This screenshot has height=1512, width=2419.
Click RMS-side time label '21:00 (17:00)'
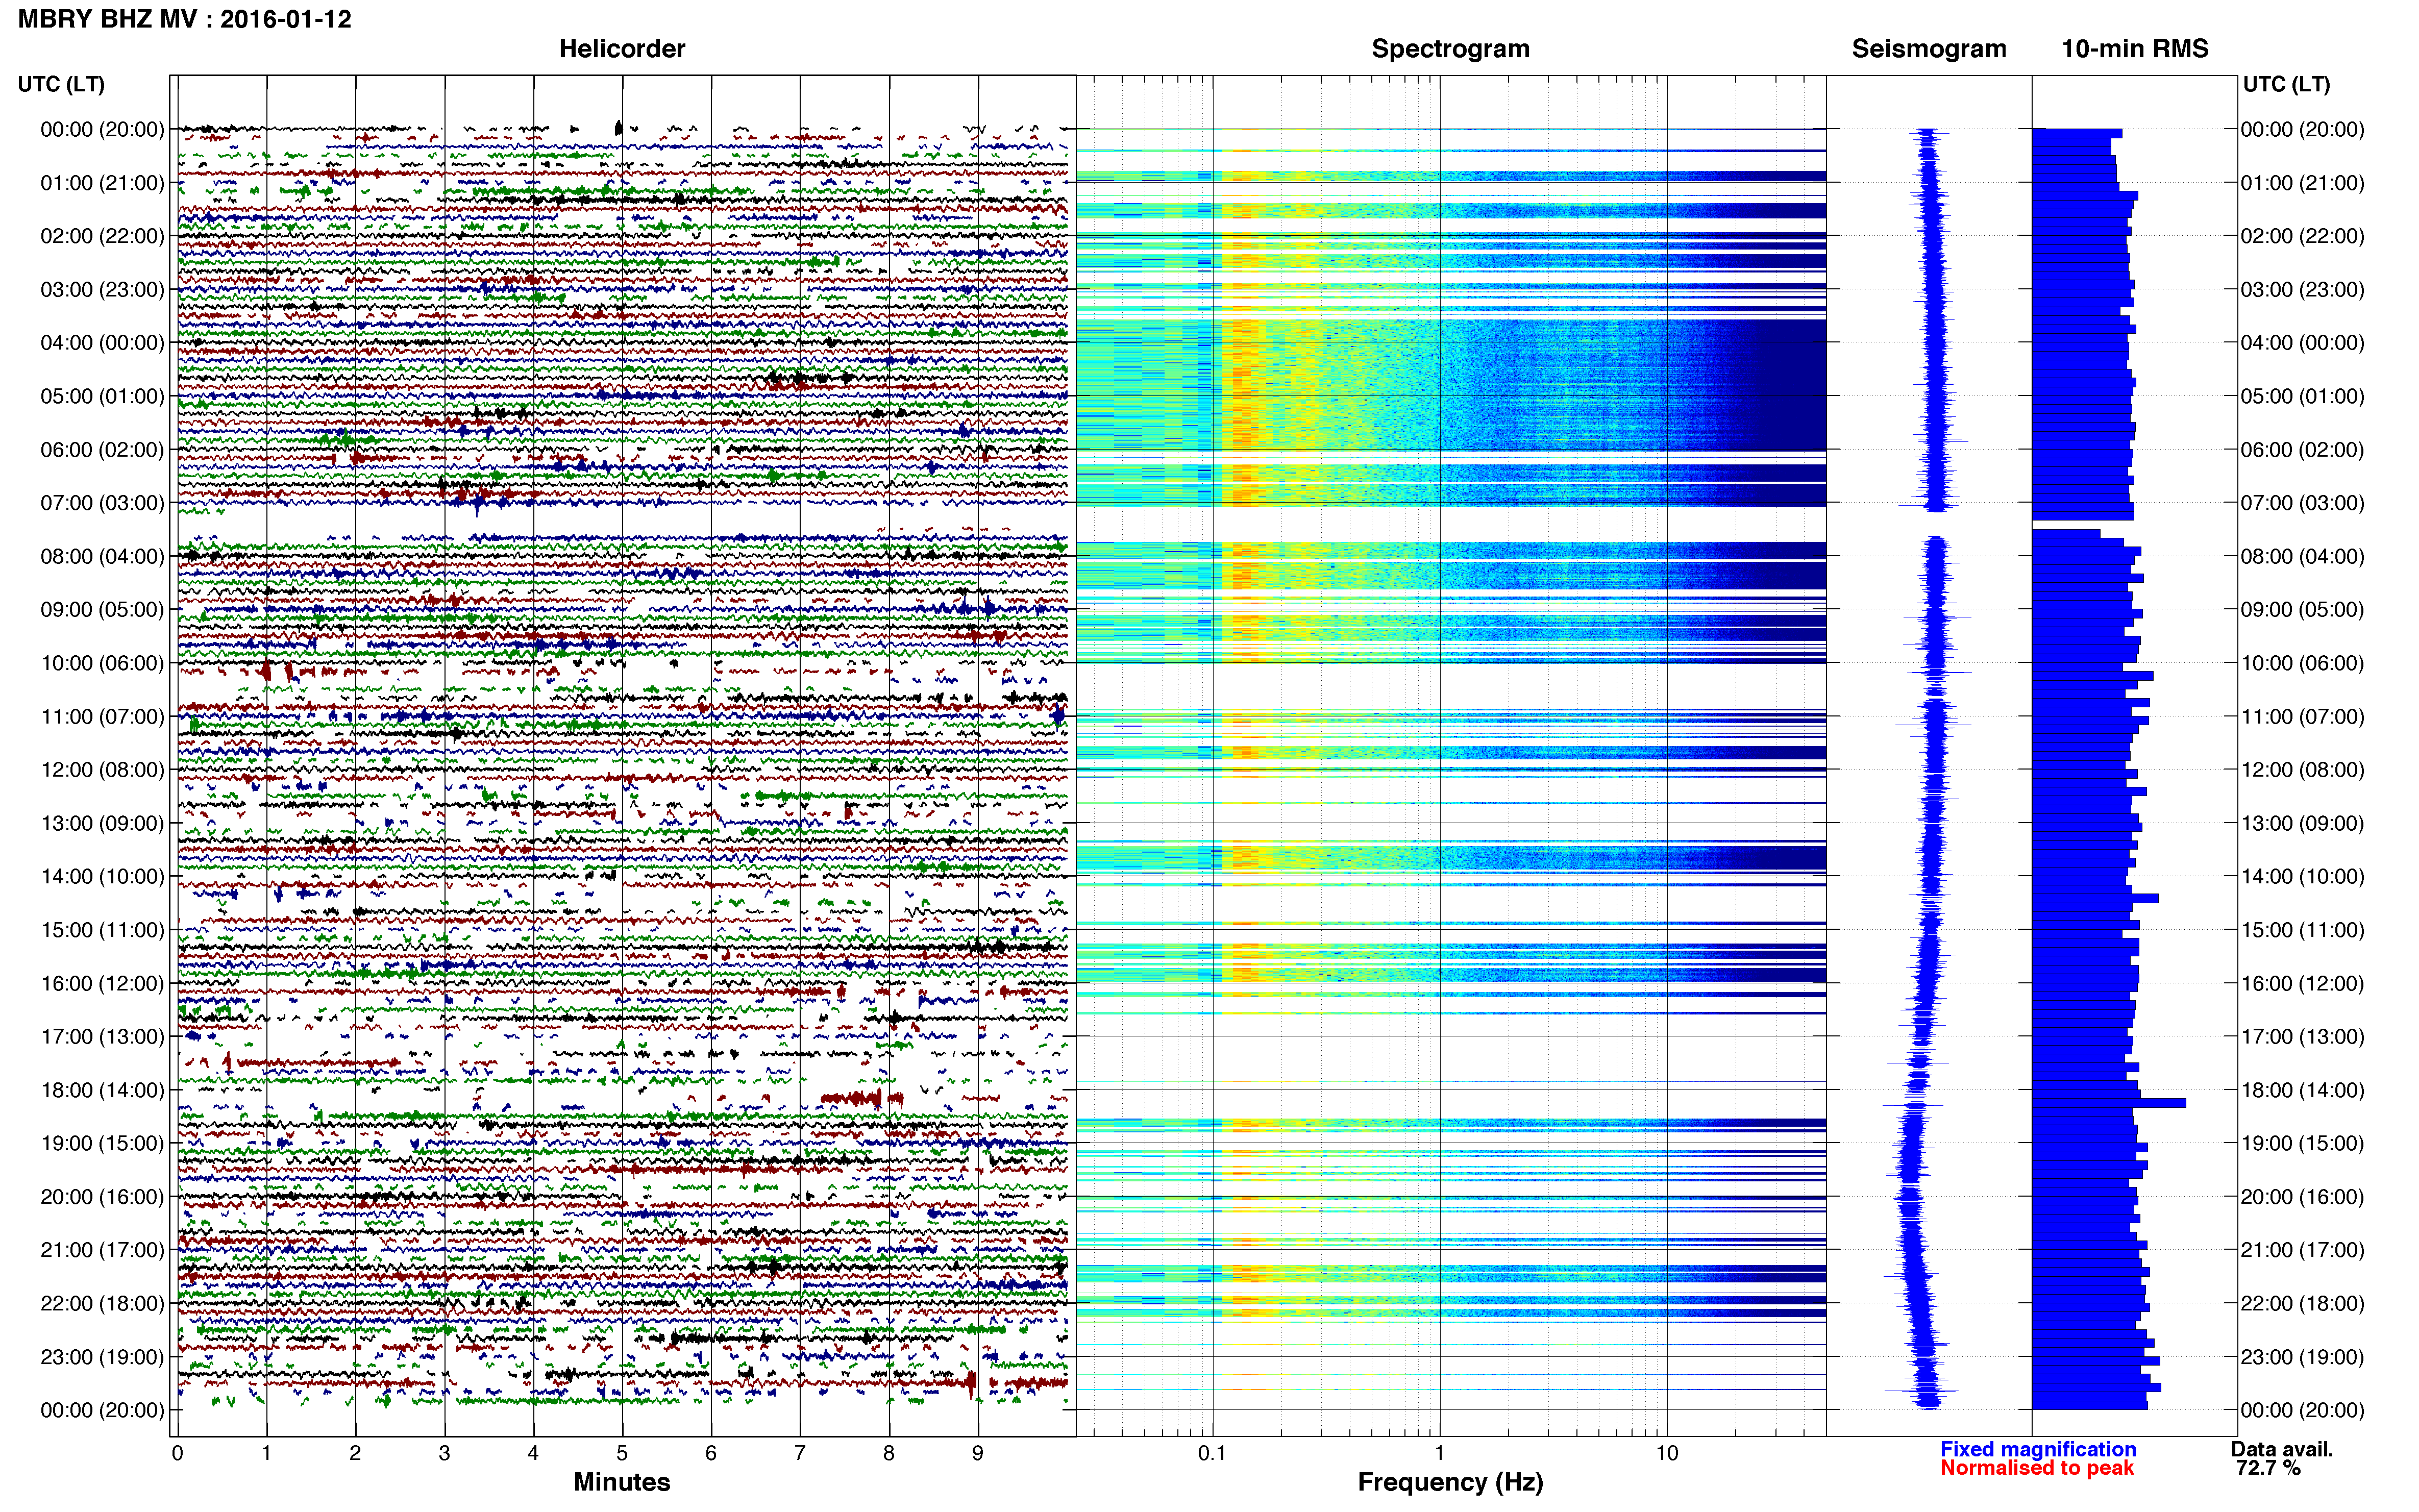(x=2302, y=1250)
